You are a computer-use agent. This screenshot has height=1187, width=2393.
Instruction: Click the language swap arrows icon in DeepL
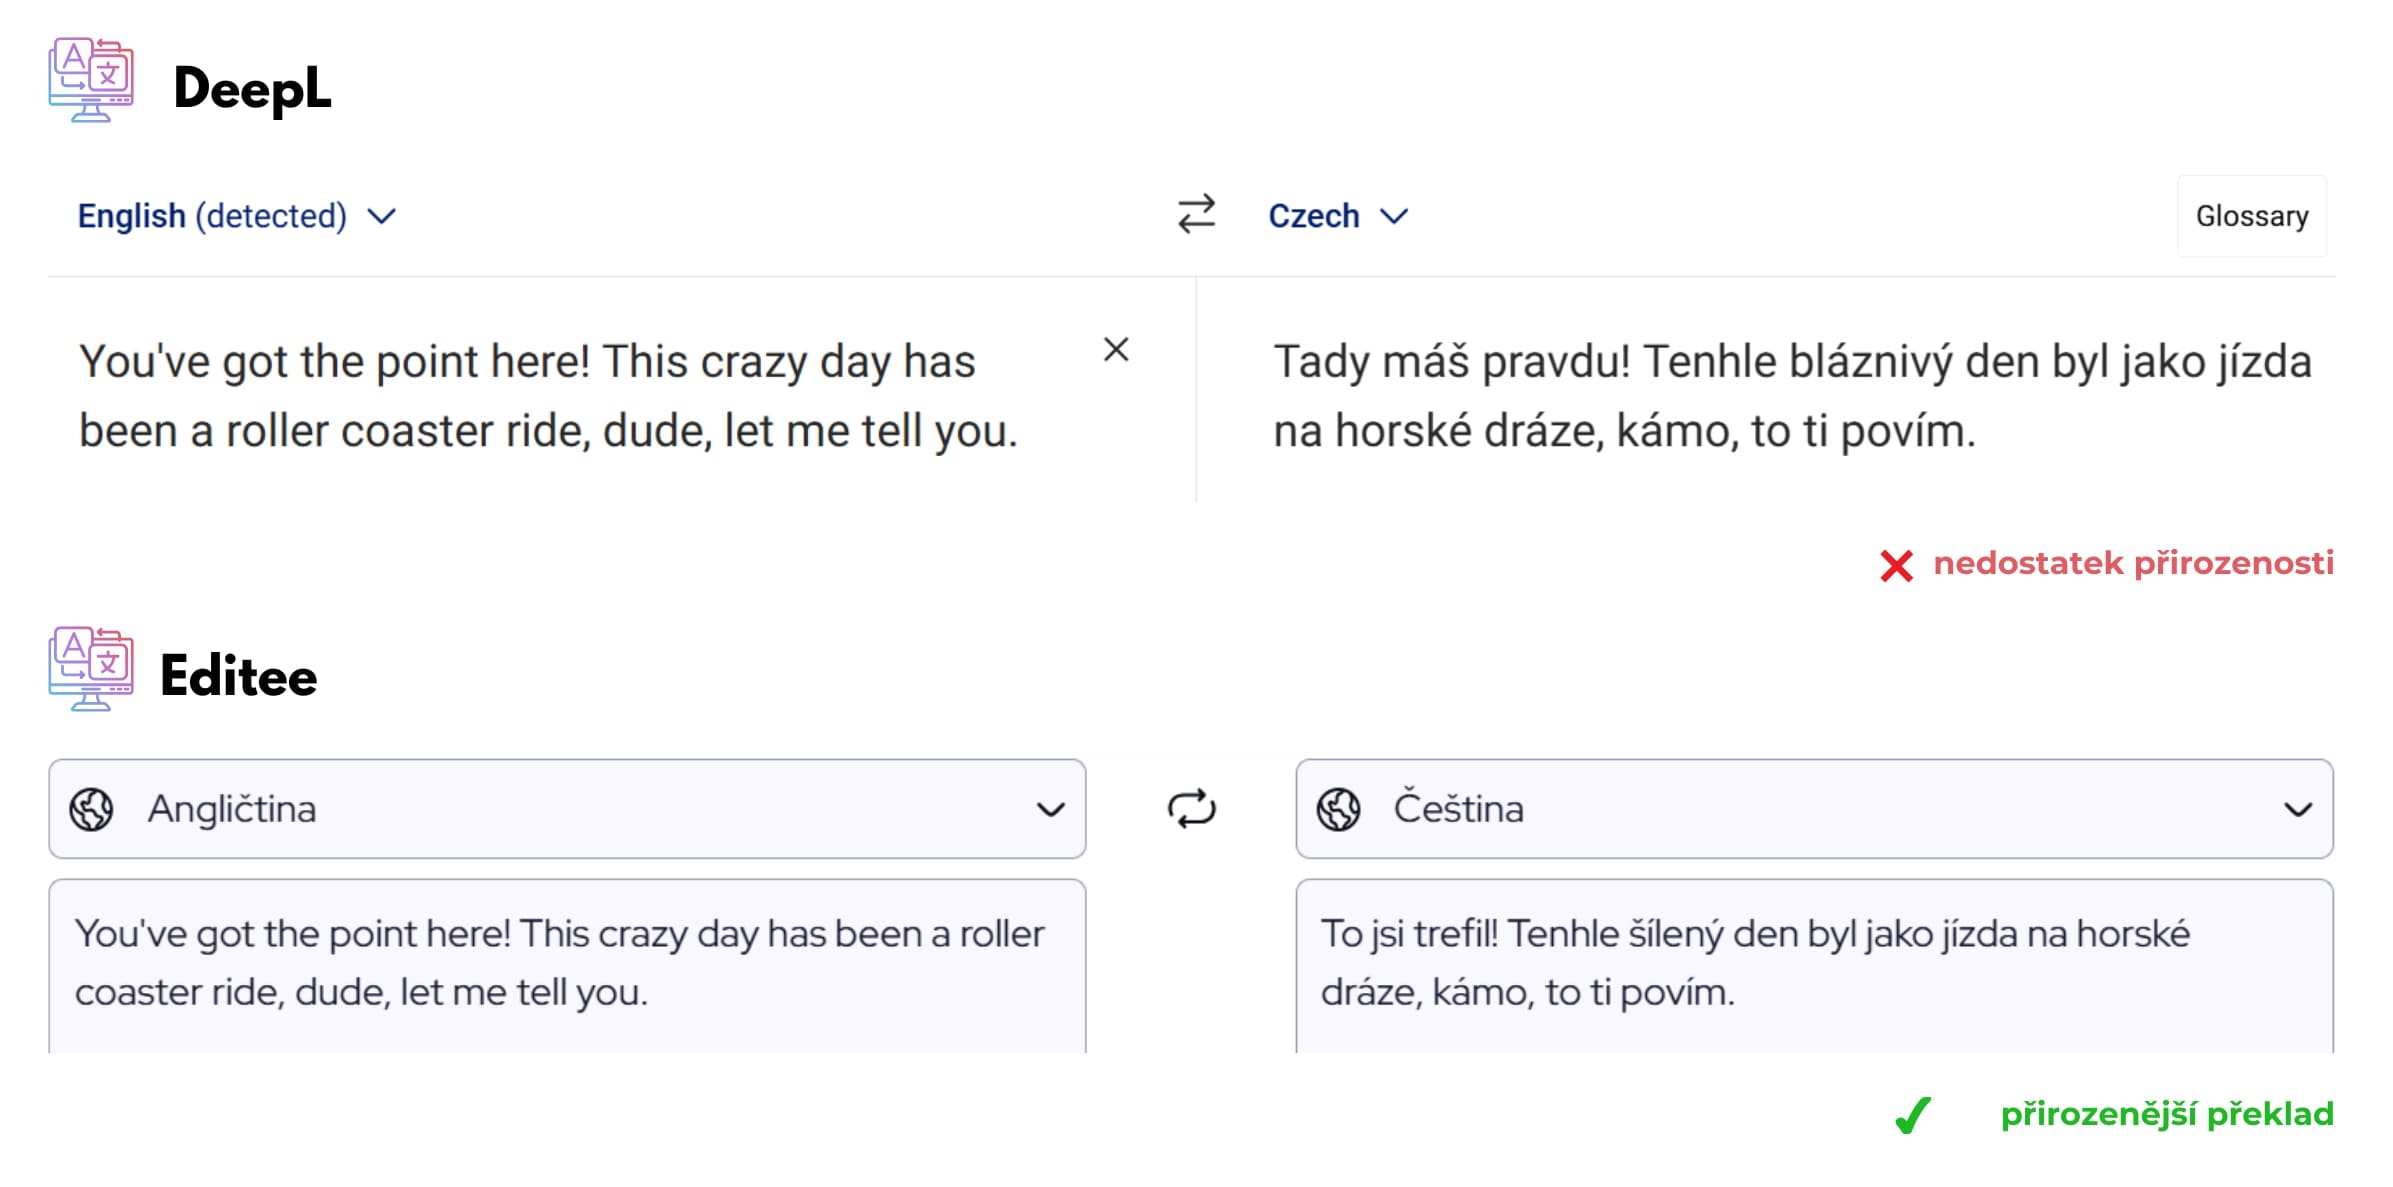(x=1196, y=212)
